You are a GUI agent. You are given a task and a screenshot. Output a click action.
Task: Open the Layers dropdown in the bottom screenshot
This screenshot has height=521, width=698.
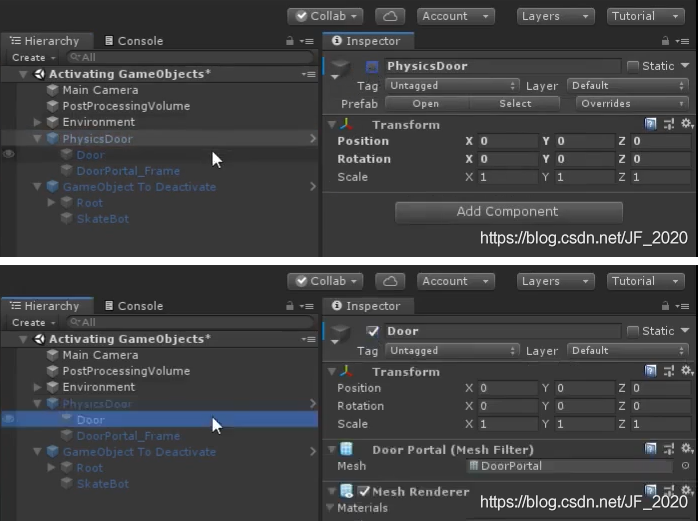click(555, 281)
